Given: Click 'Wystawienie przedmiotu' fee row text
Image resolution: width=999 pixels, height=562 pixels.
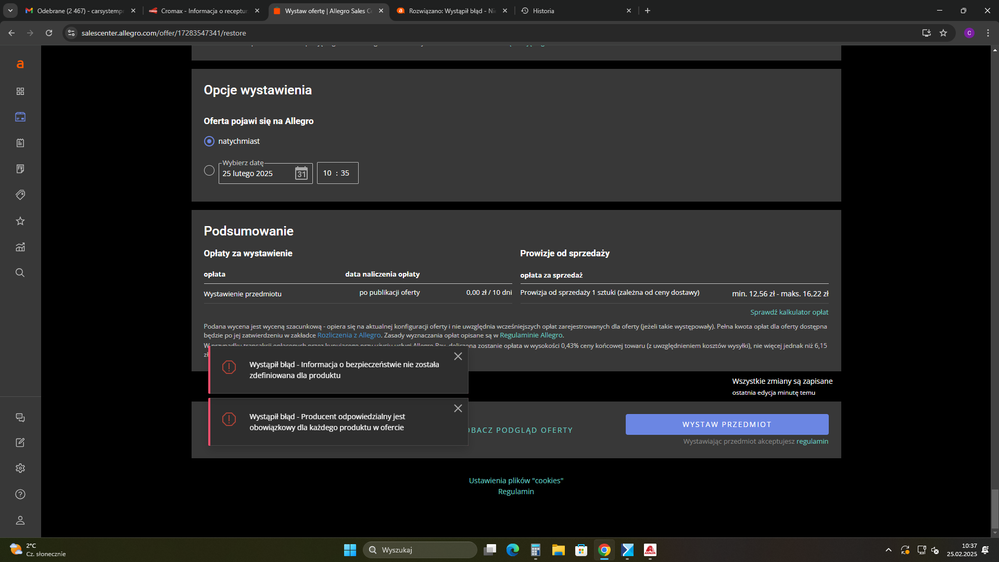Looking at the screenshot, I should point(243,294).
